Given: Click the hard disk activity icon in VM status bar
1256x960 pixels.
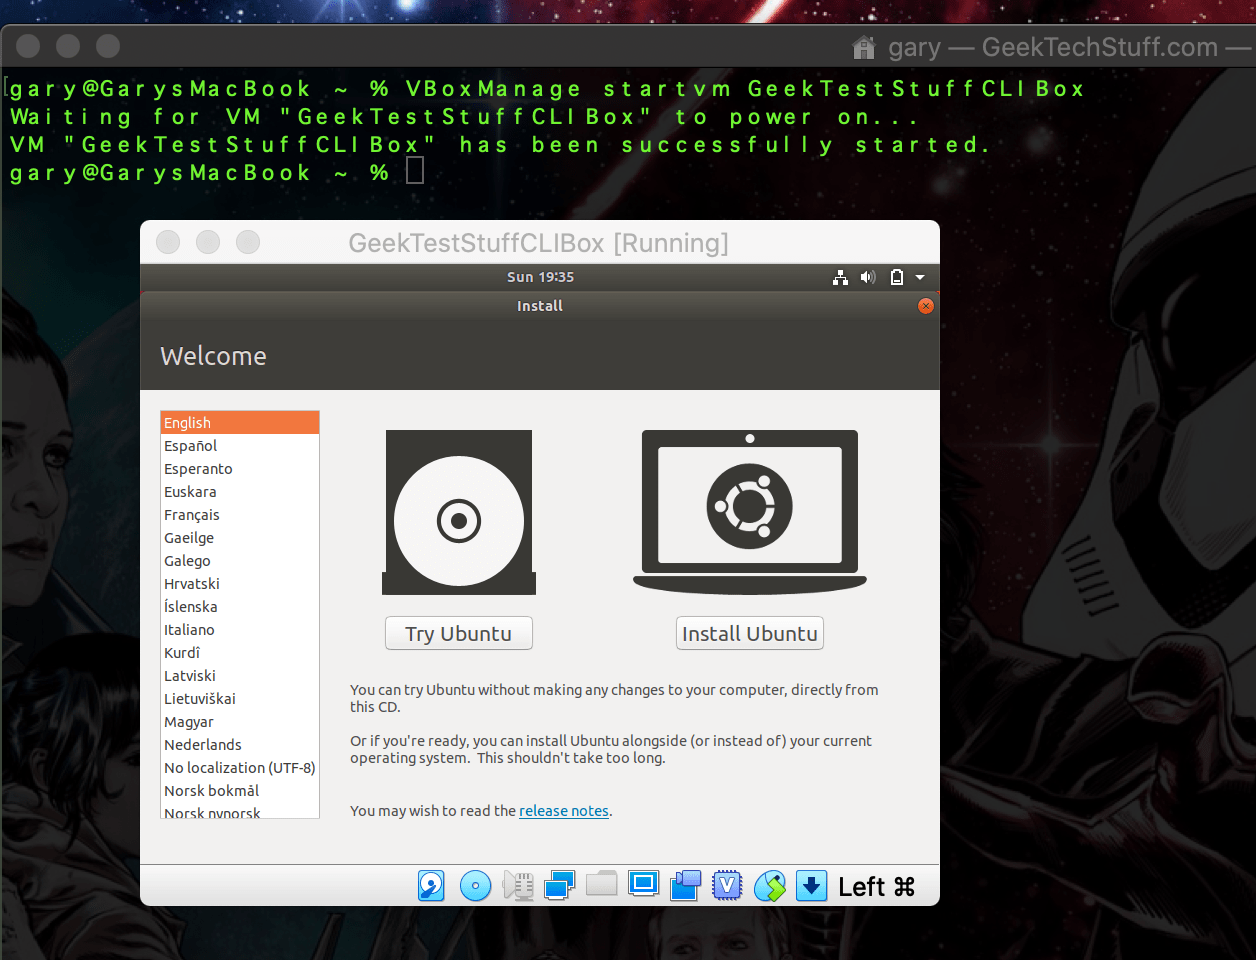Looking at the screenshot, I should 431,885.
